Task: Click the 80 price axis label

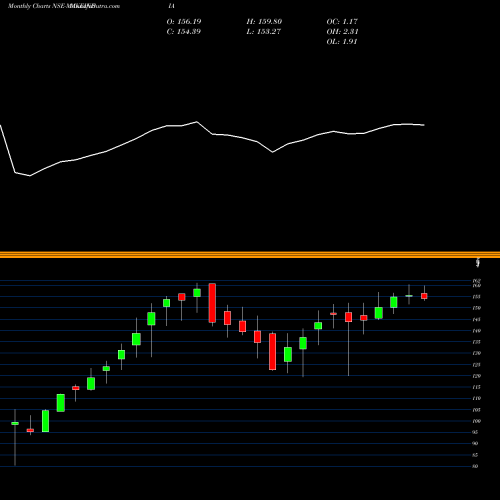Action: [x=475, y=466]
